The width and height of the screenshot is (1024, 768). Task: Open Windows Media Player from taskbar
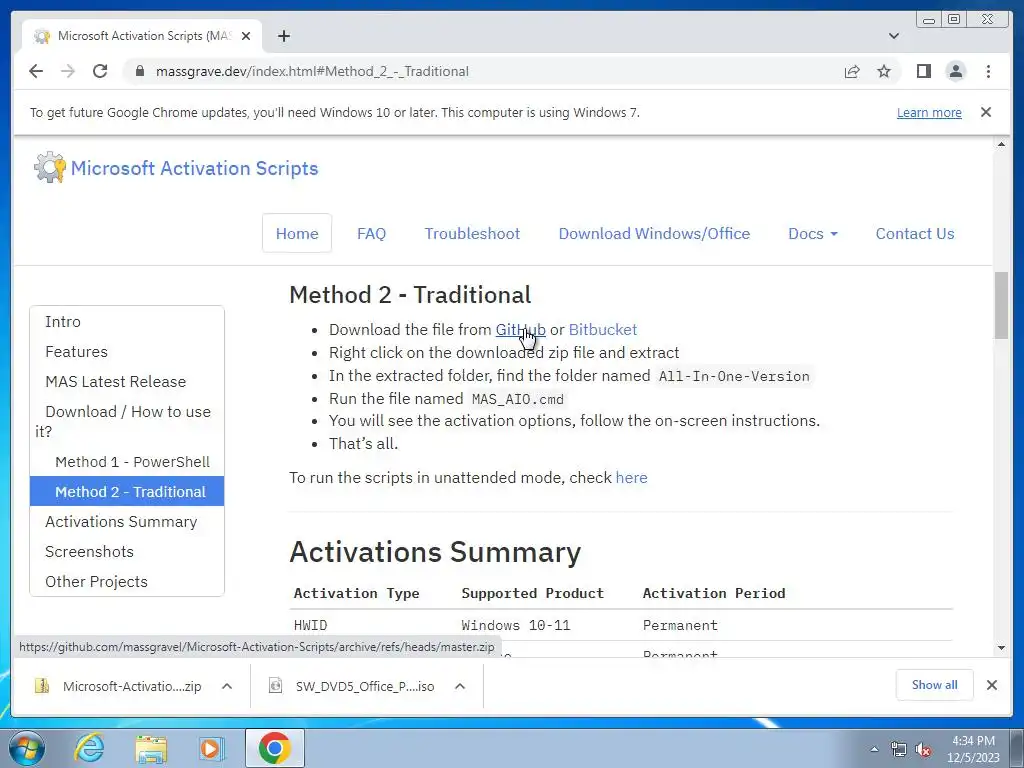pos(211,748)
